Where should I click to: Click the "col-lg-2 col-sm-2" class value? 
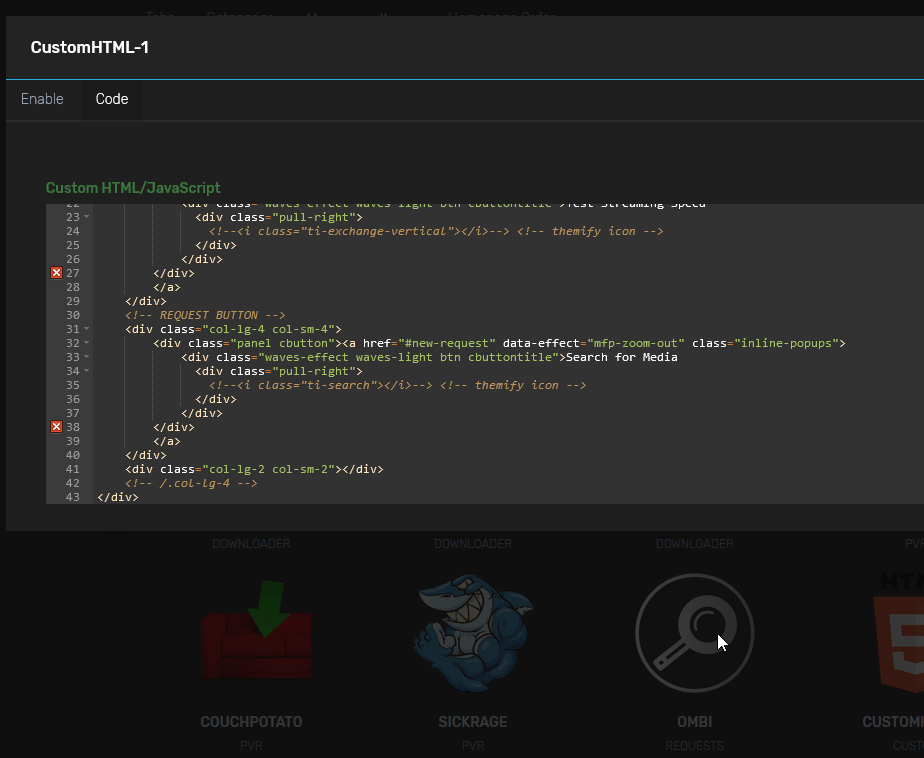pos(269,469)
